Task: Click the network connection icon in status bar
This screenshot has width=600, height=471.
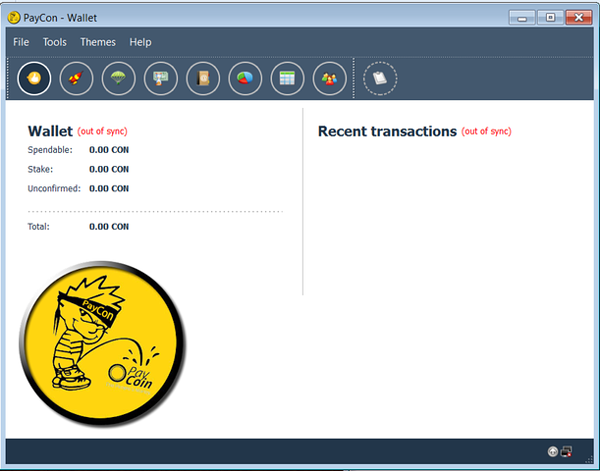Action: click(x=566, y=452)
